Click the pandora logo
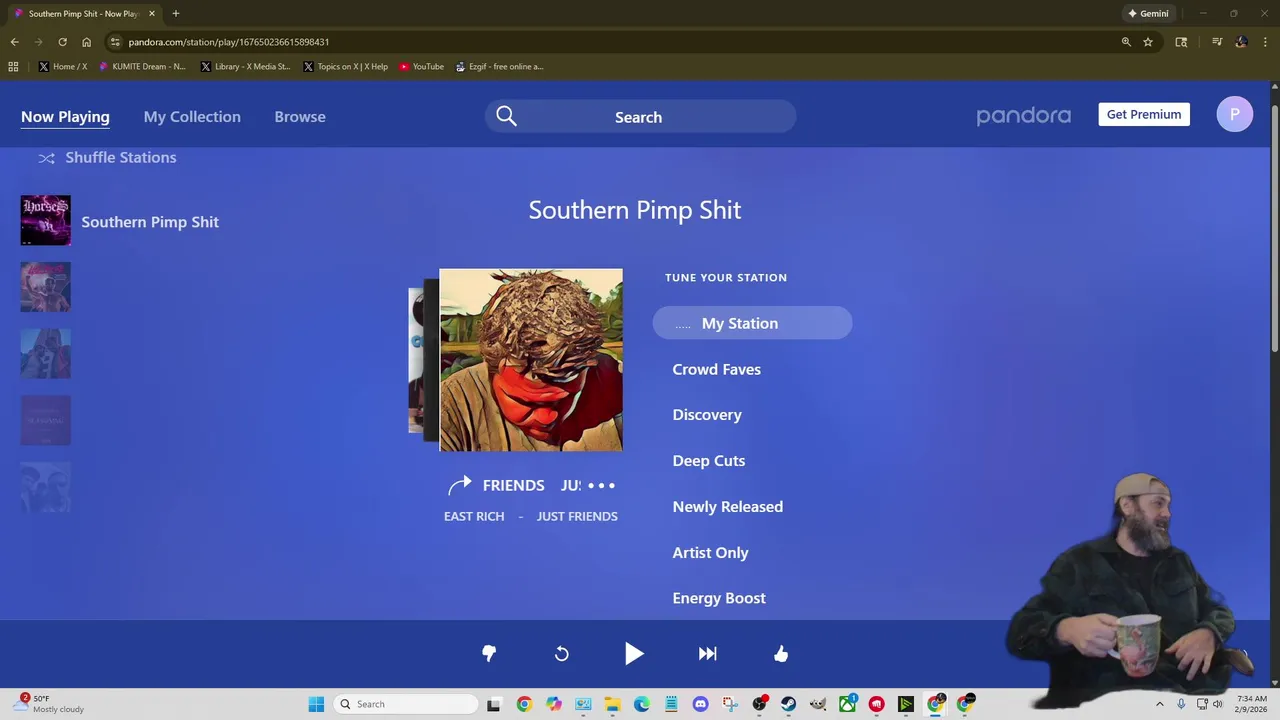1280x720 pixels. 1023,116
